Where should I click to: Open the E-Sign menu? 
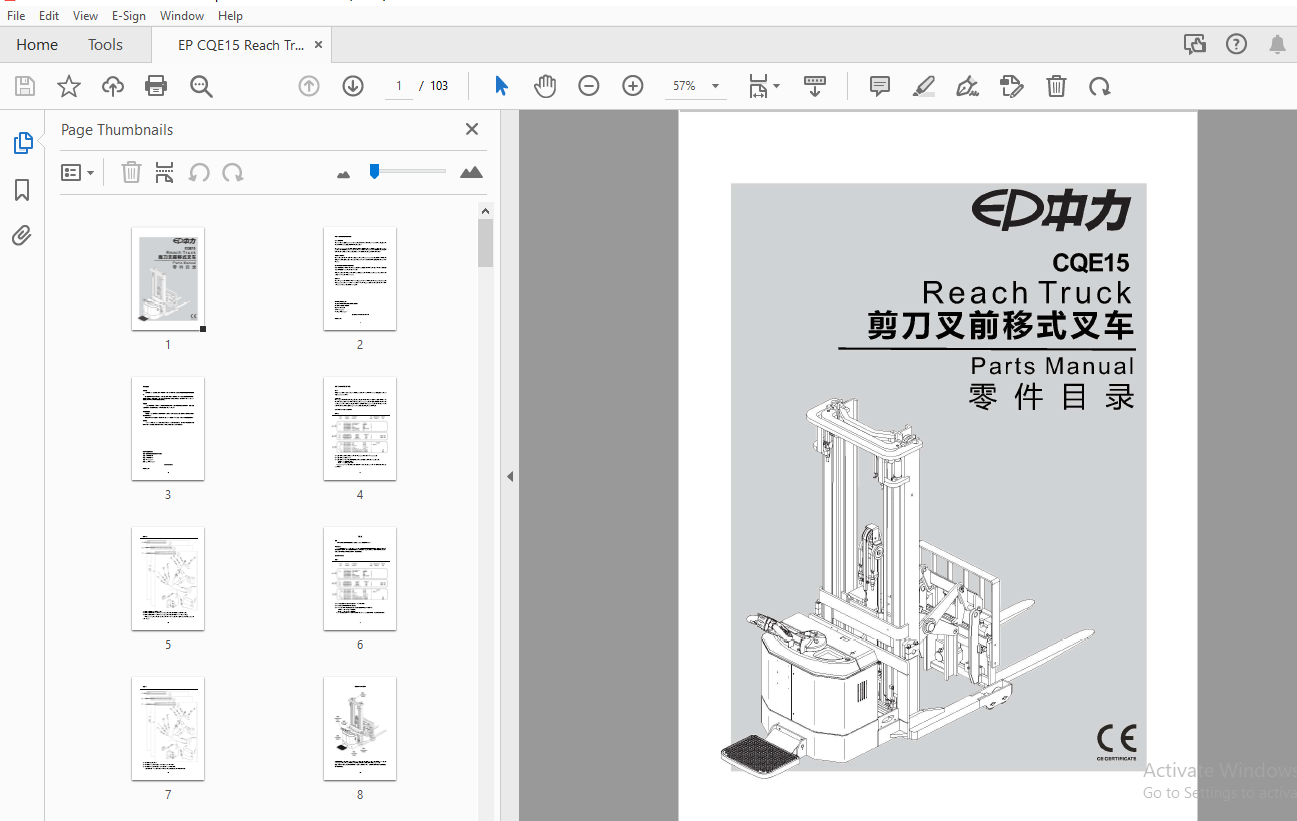point(128,16)
